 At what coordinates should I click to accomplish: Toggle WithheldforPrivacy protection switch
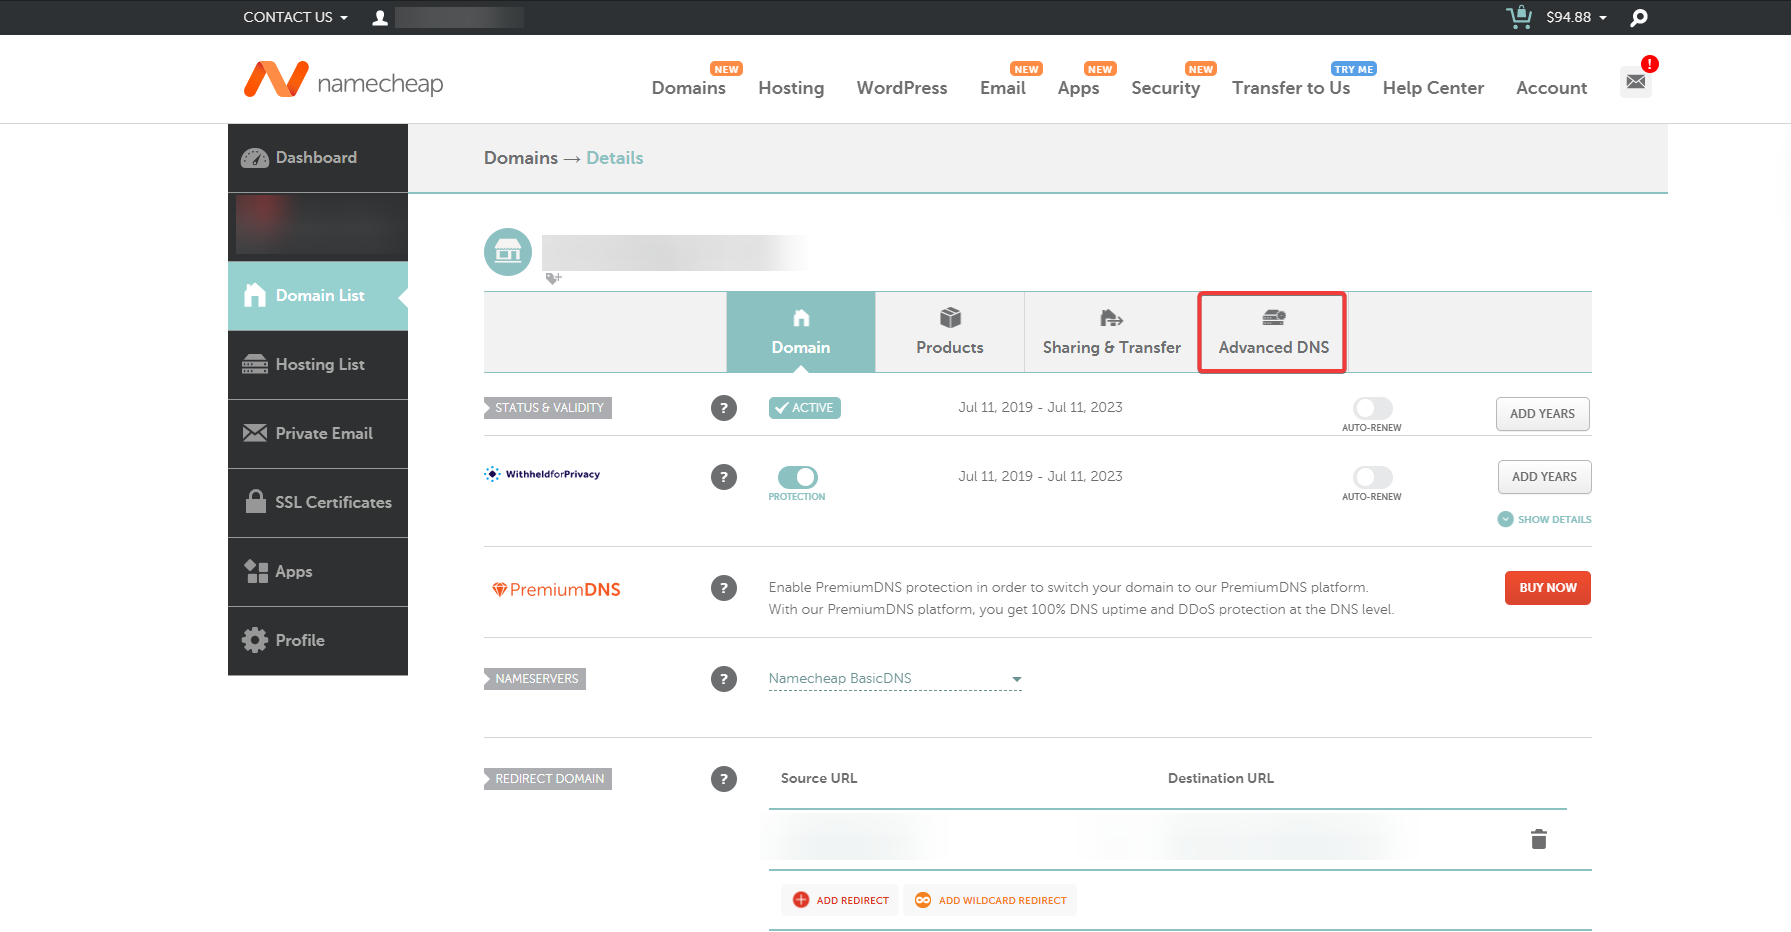(797, 477)
